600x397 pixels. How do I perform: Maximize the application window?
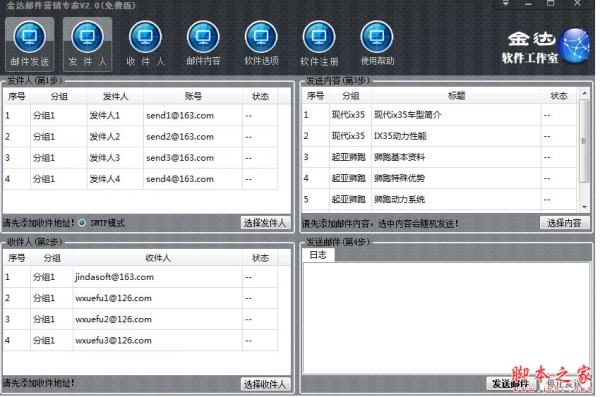(x=550, y=3)
